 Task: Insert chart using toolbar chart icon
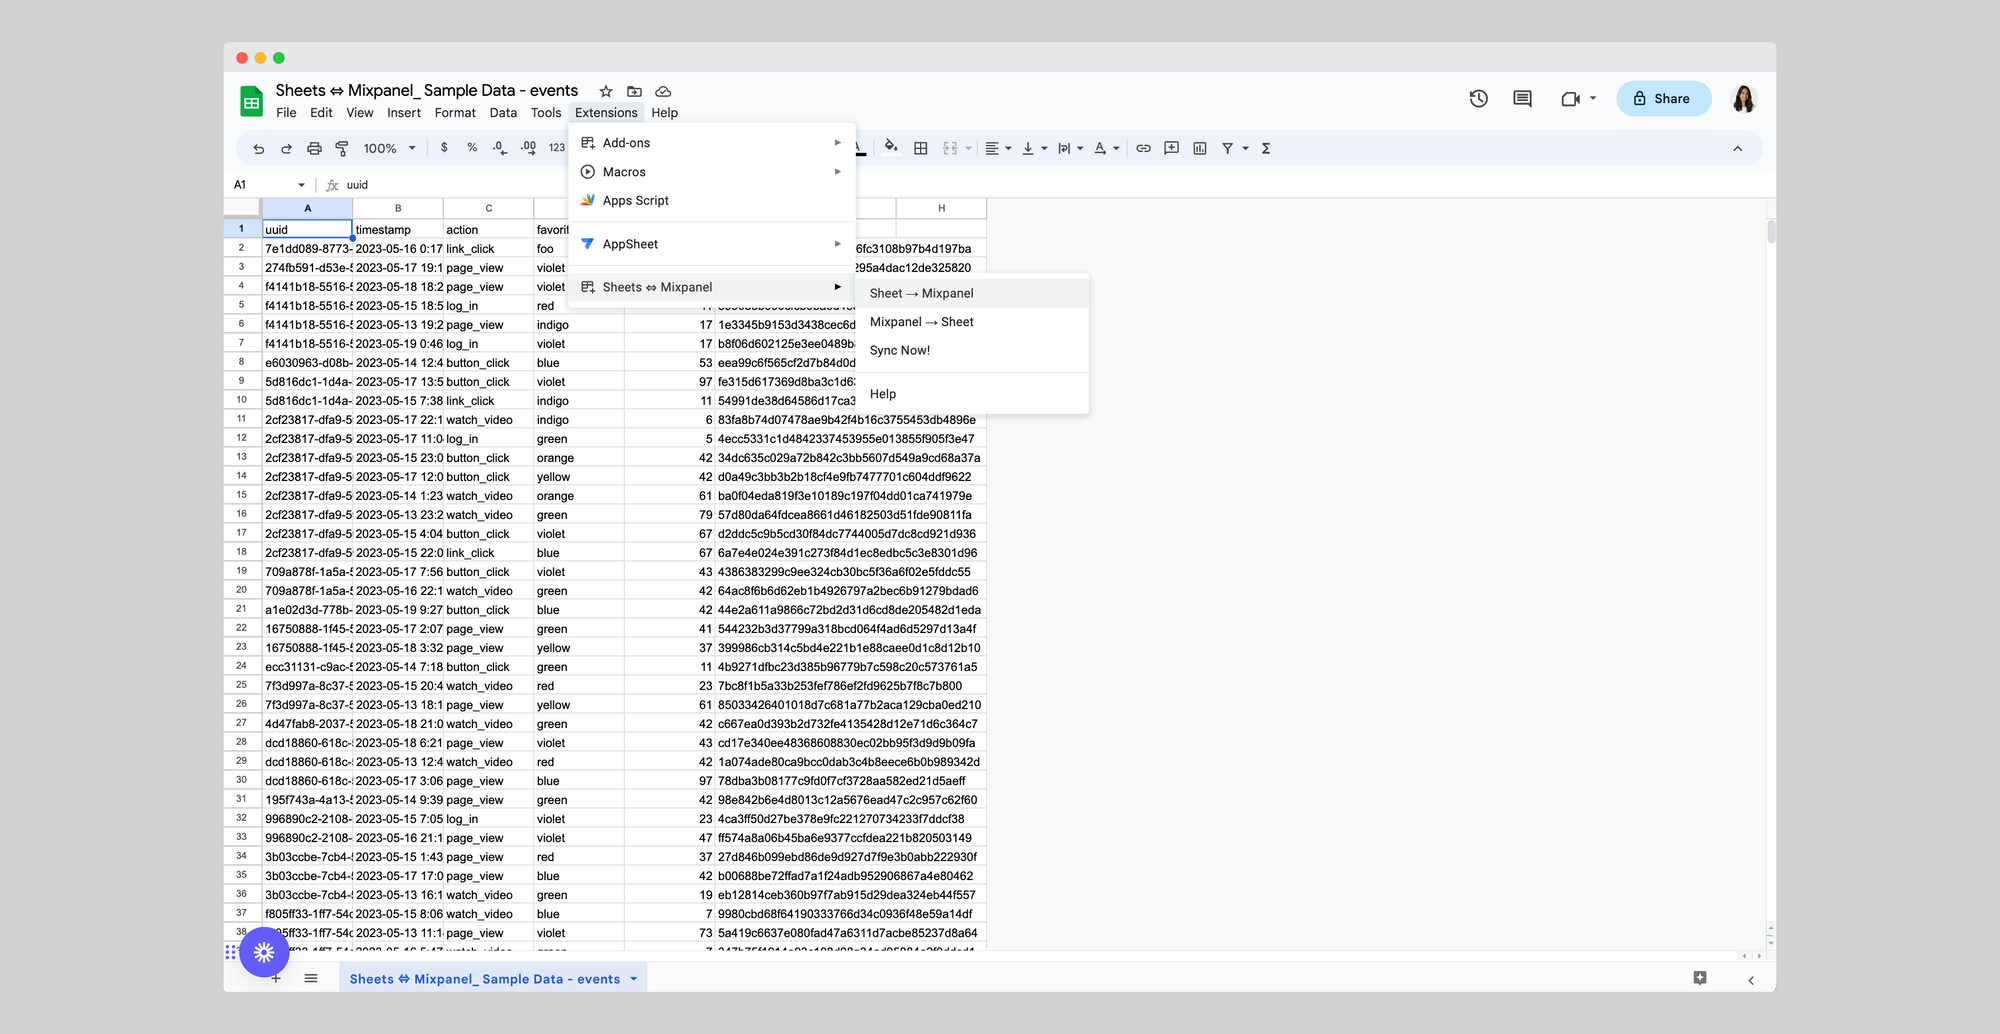1200,148
